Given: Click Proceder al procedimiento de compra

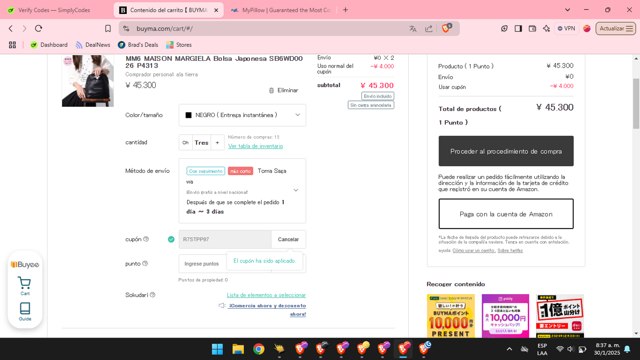Looking at the screenshot, I should point(506,151).
